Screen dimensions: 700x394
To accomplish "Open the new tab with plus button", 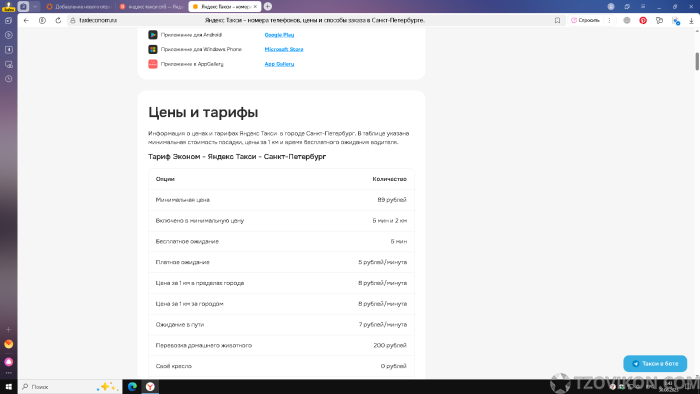I will coord(267,6).
